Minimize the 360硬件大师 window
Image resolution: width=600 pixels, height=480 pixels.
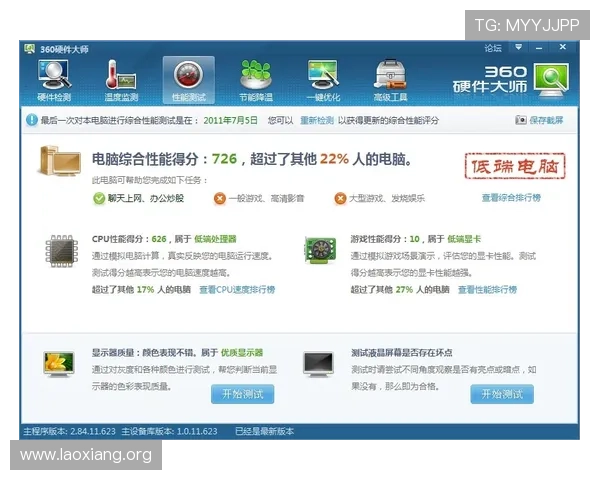[539, 48]
